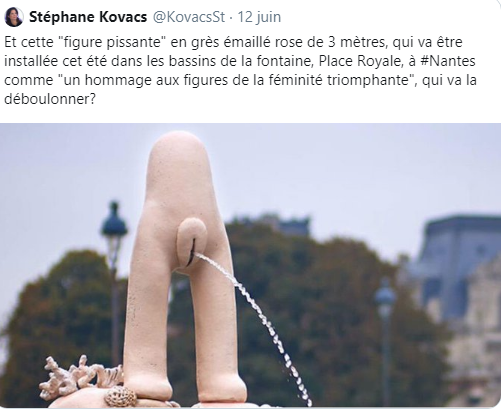Click the coral decoration at sculpture base
Viewport: 501px width, 415px height.
coord(78,377)
